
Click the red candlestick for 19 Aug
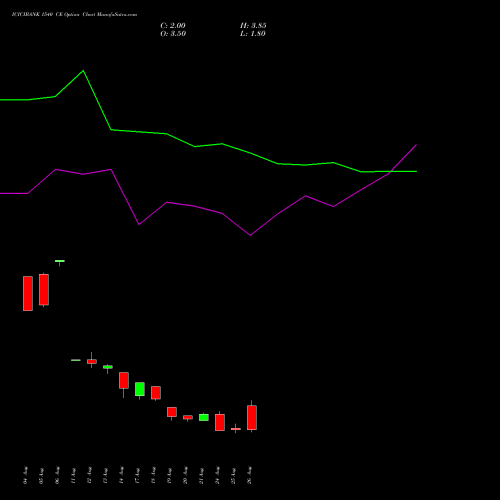click(x=172, y=412)
